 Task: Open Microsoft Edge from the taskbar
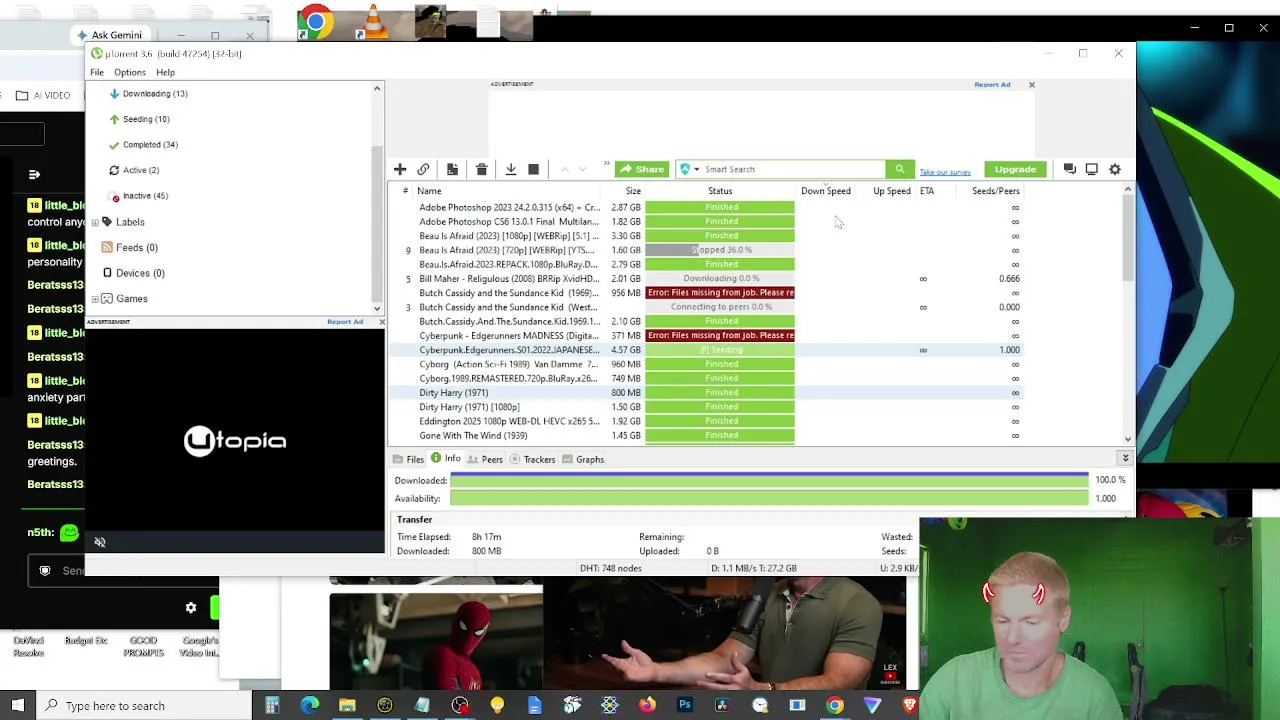pos(310,706)
